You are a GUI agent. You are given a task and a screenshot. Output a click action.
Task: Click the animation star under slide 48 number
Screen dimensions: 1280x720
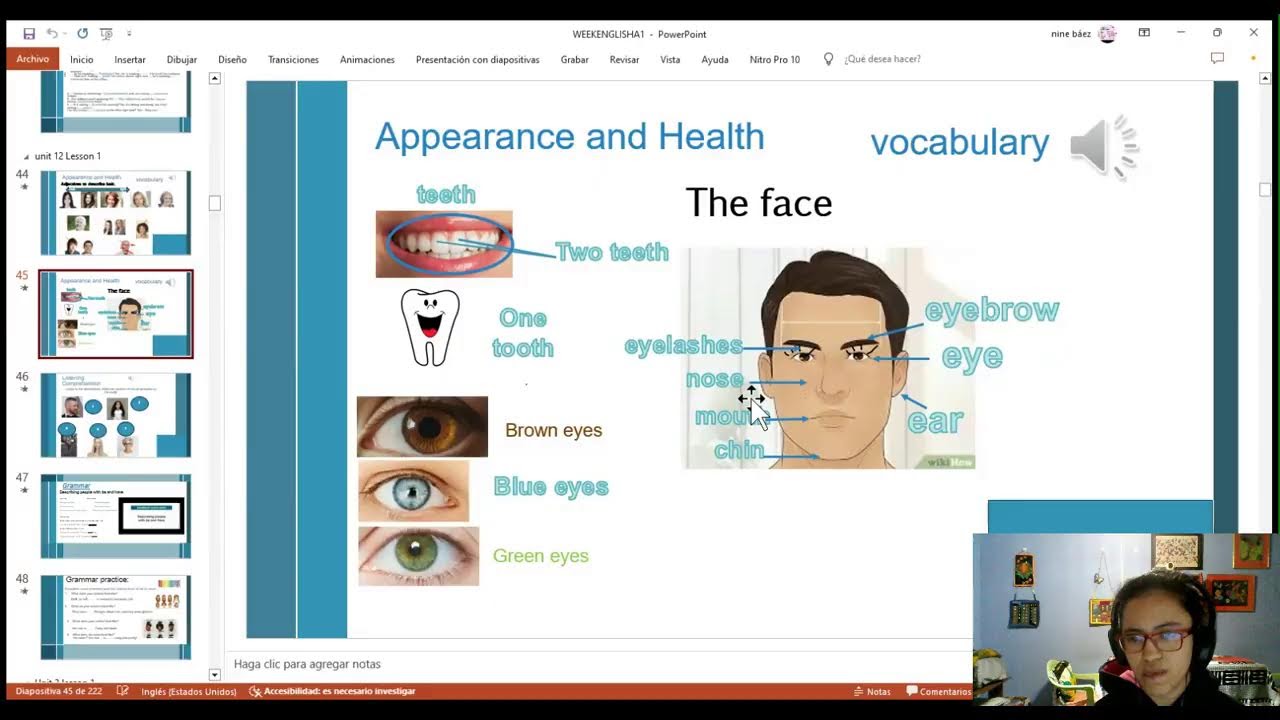[x=24, y=591]
